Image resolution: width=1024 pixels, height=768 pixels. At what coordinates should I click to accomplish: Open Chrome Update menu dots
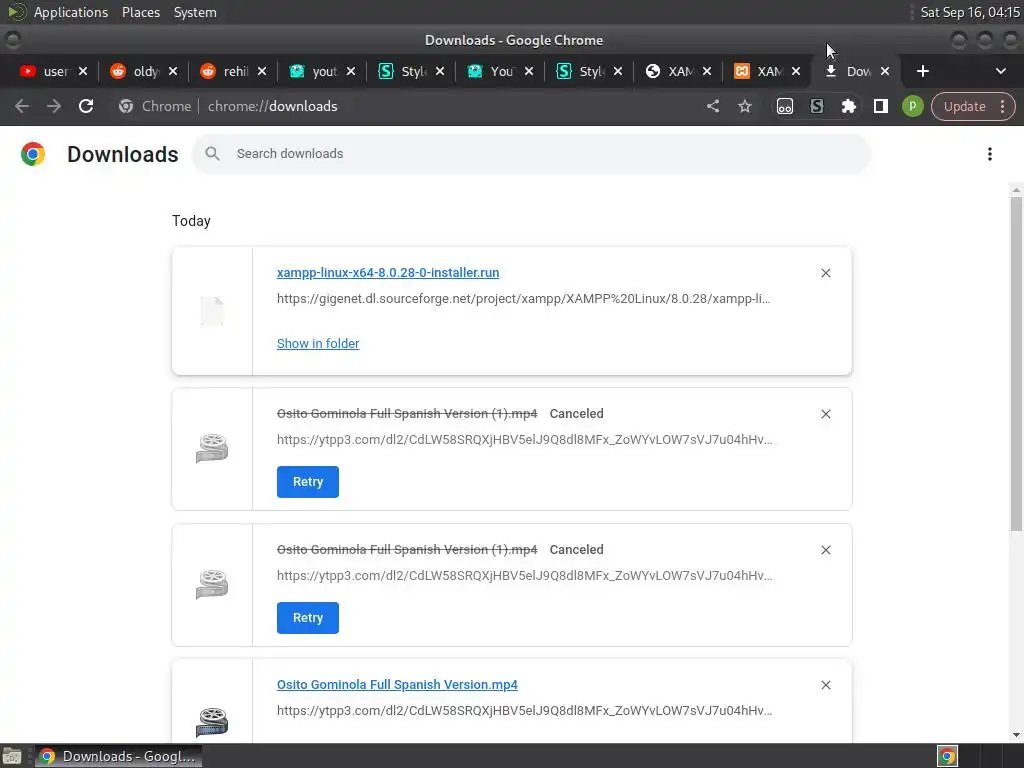tap(1002, 106)
